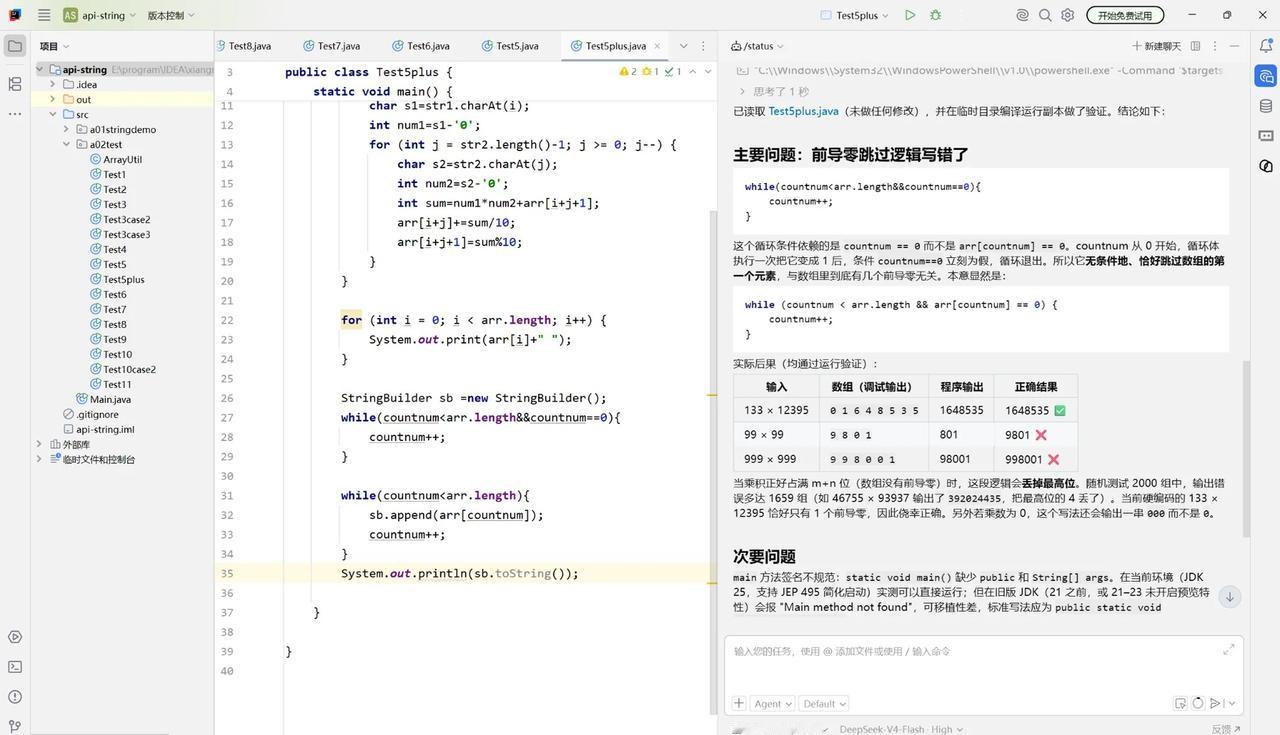Show hidden editor tabs dropdown chevron

click(x=684, y=46)
